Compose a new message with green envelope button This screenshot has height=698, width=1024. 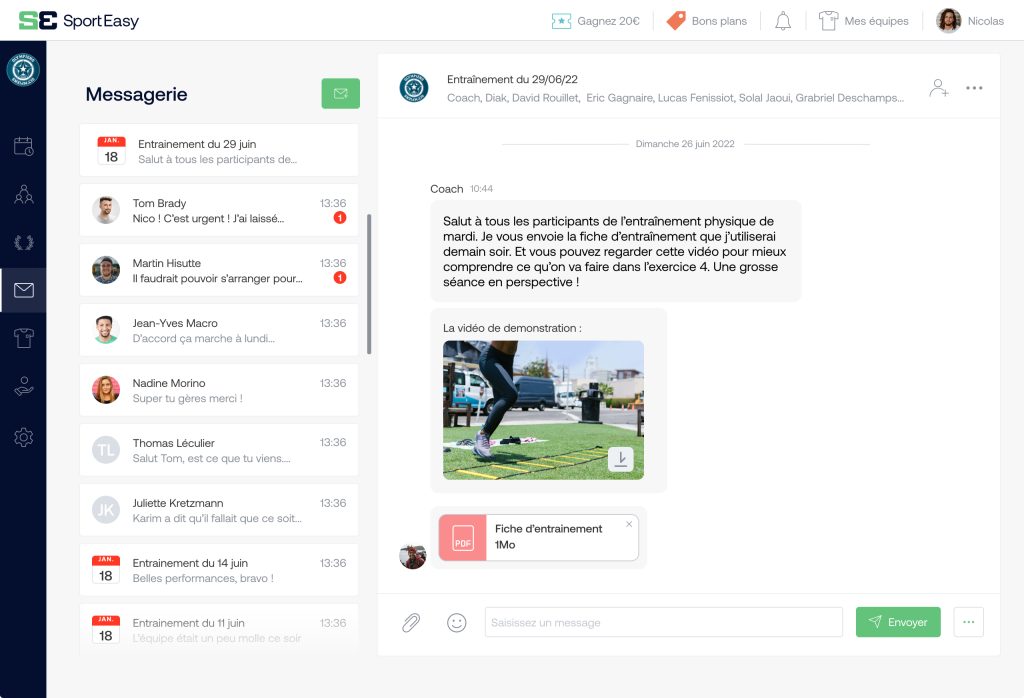pos(340,93)
